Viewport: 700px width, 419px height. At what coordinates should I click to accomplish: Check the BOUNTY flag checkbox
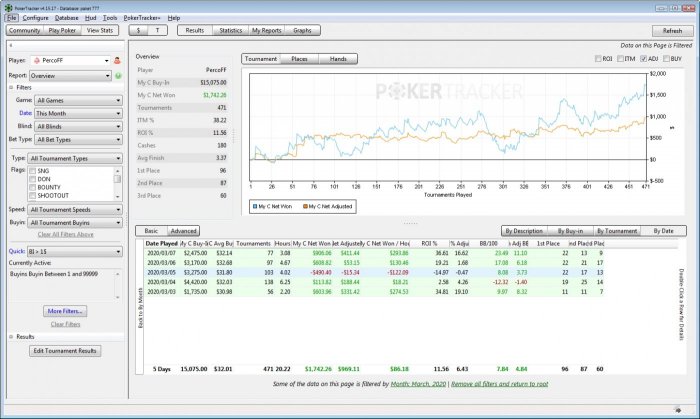pos(34,188)
